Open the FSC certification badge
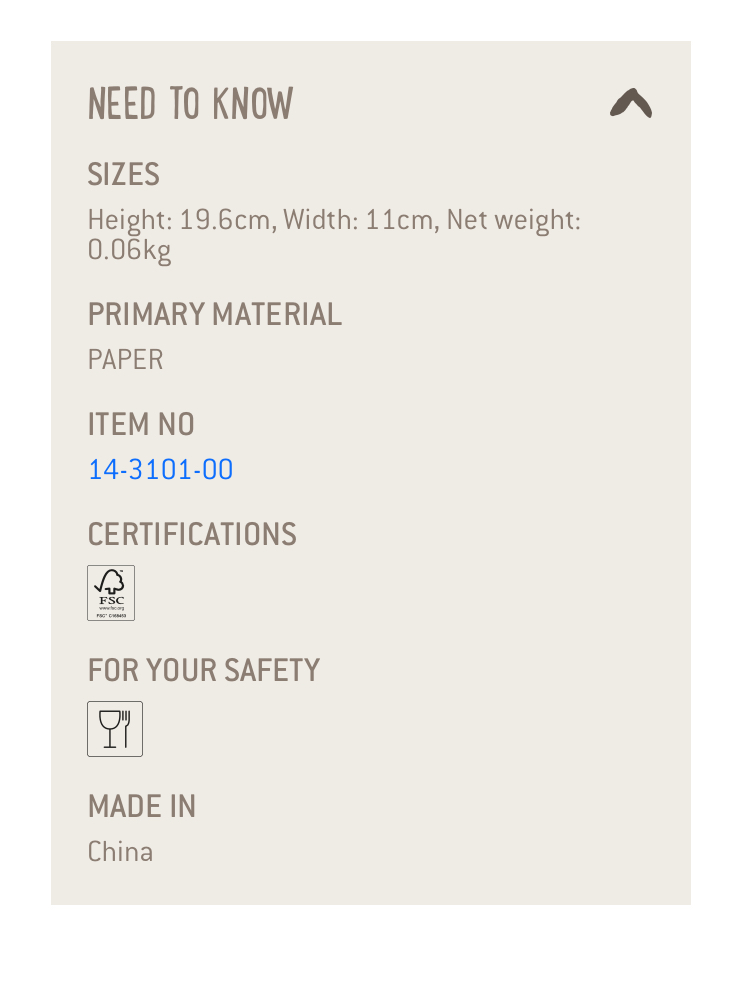The width and height of the screenshot is (751, 992). [111, 593]
